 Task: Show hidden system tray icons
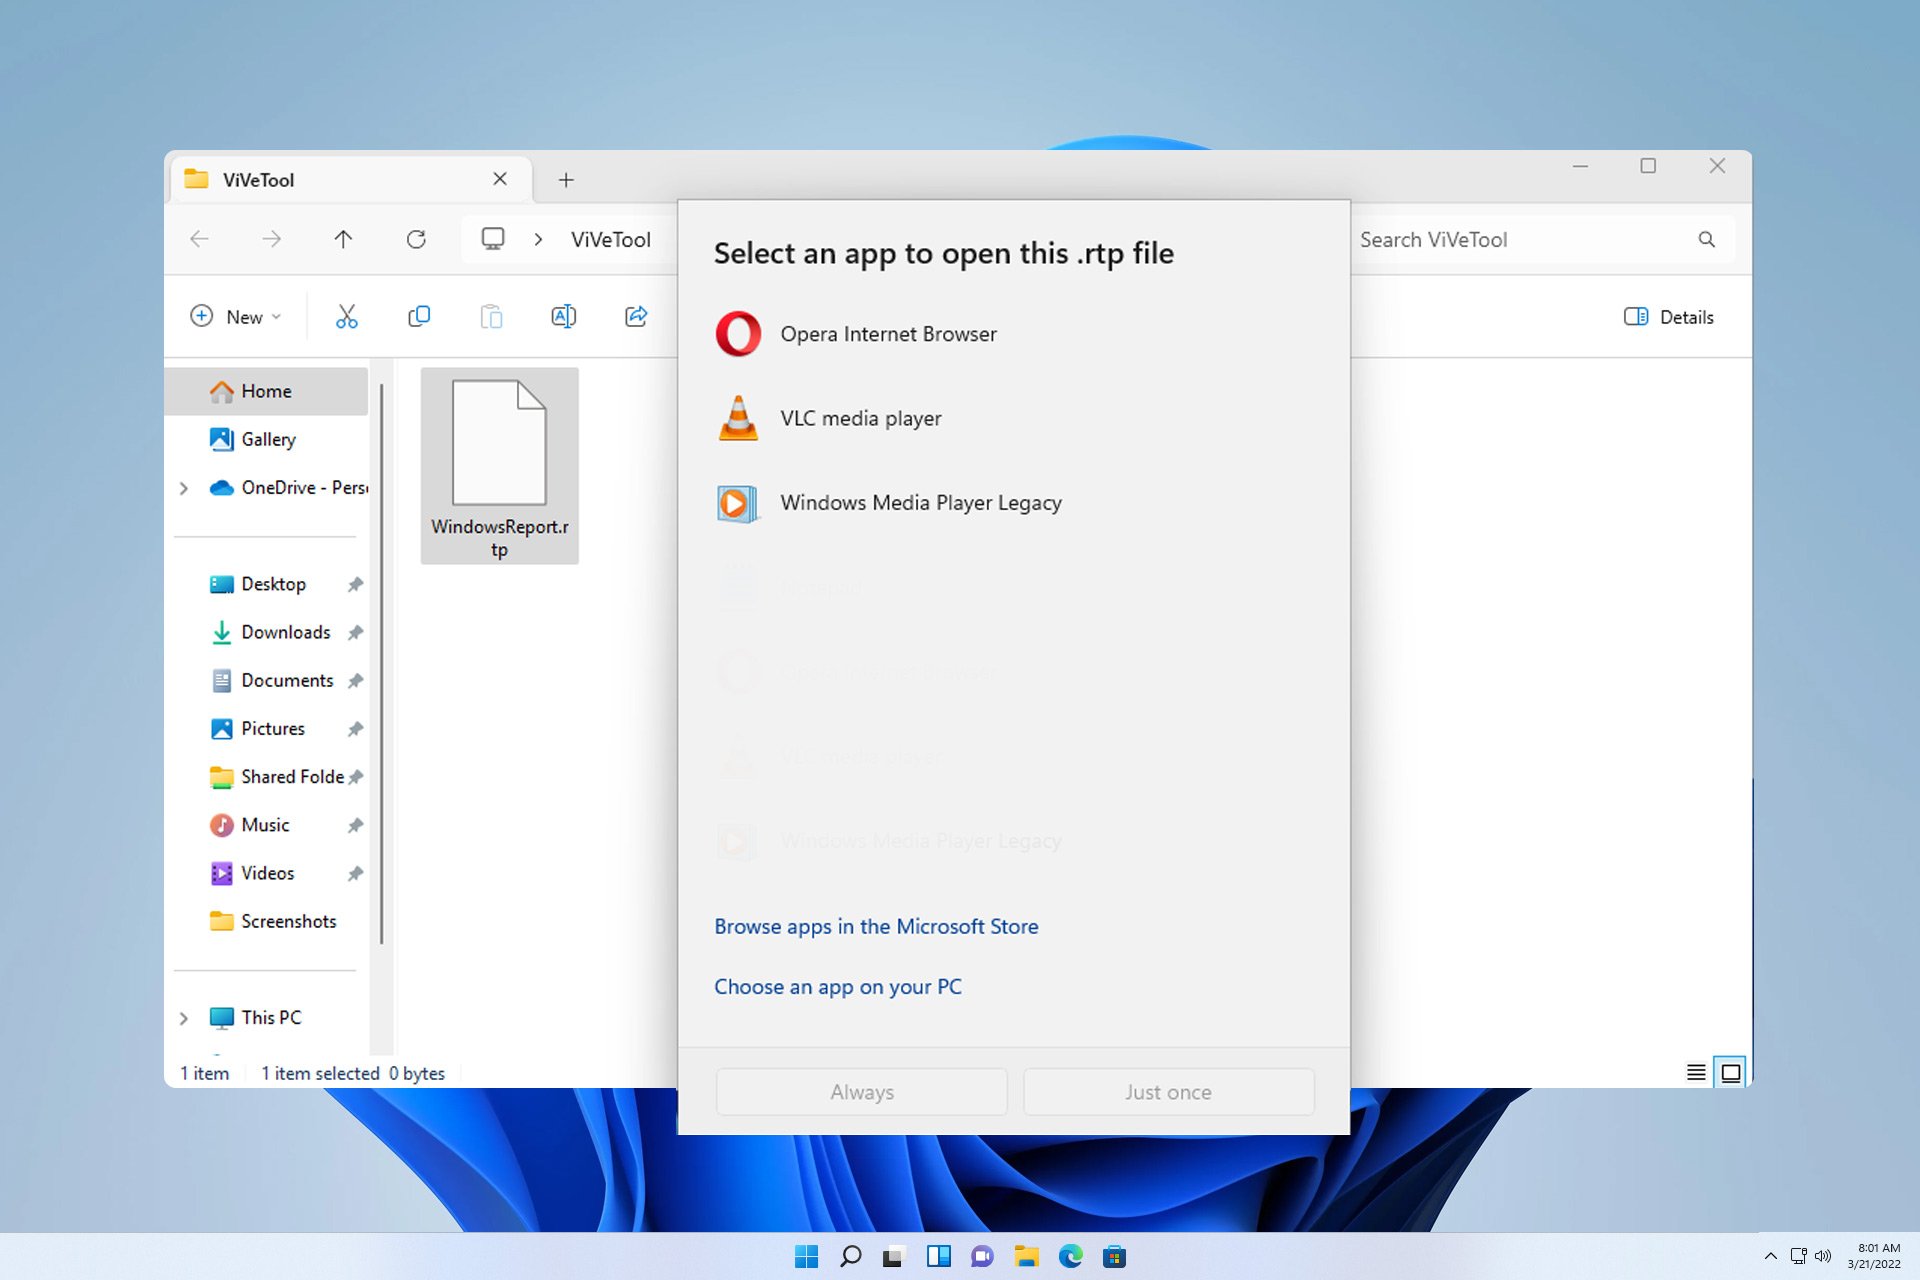pos(1770,1257)
